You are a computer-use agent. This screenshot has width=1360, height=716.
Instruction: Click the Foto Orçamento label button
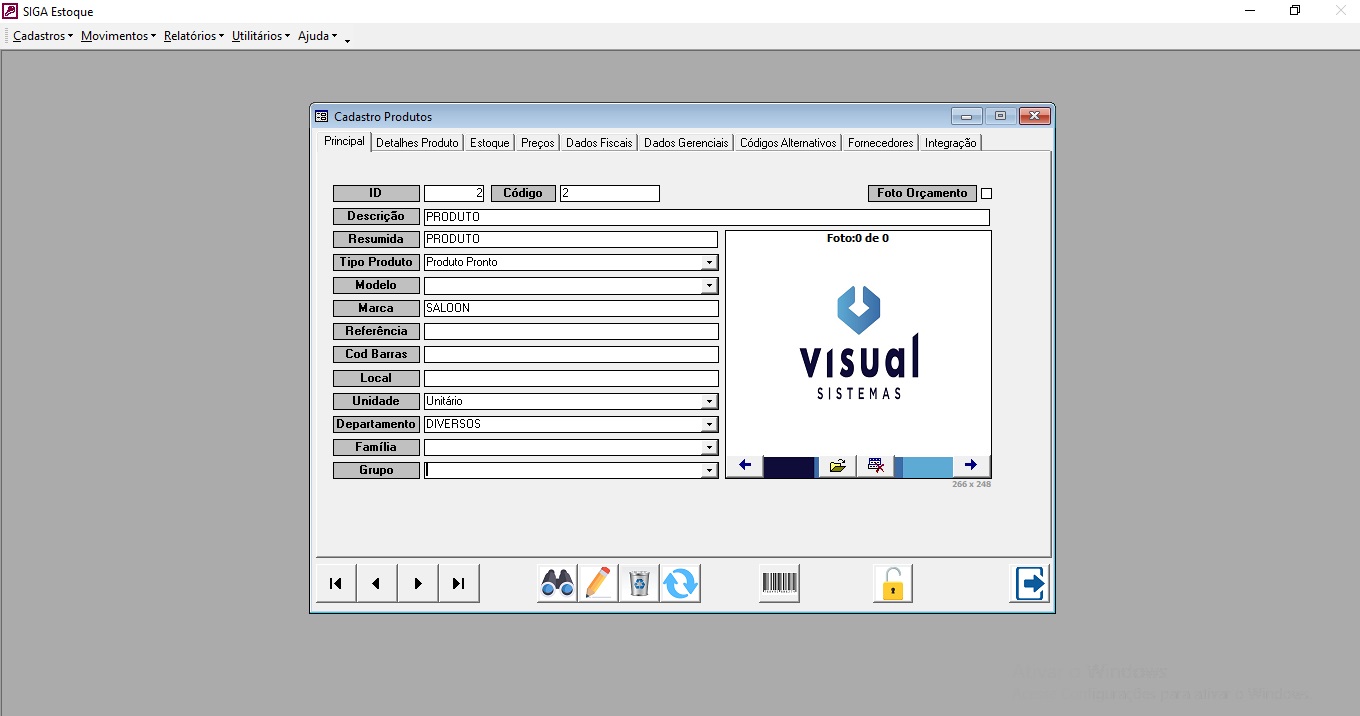click(x=922, y=194)
